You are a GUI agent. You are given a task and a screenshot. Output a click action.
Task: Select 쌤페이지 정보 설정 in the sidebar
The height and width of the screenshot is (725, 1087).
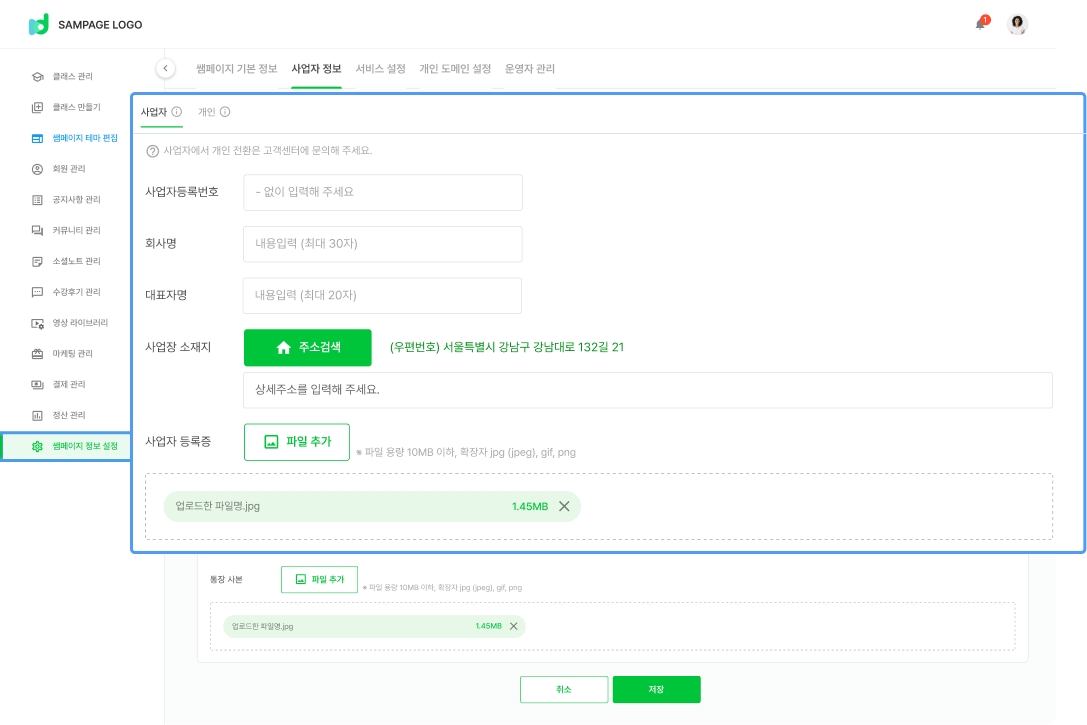click(x=84, y=446)
